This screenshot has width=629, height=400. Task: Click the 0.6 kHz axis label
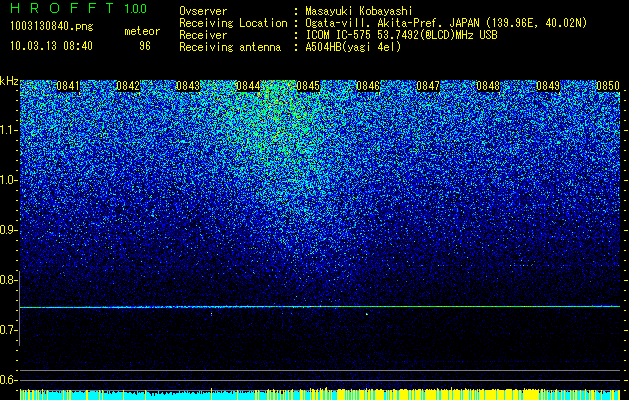[9, 380]
